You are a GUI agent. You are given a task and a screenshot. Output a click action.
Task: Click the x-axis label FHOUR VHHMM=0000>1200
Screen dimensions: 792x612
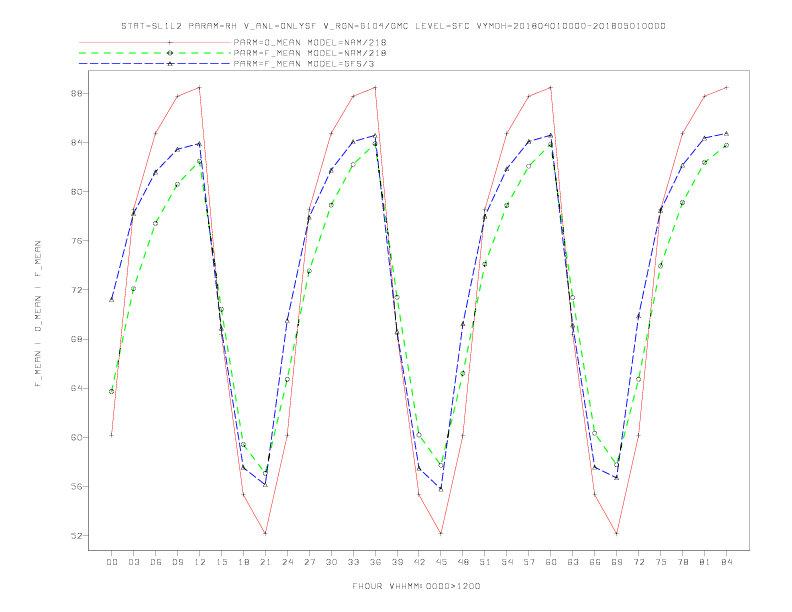click(x=416, y=586)
